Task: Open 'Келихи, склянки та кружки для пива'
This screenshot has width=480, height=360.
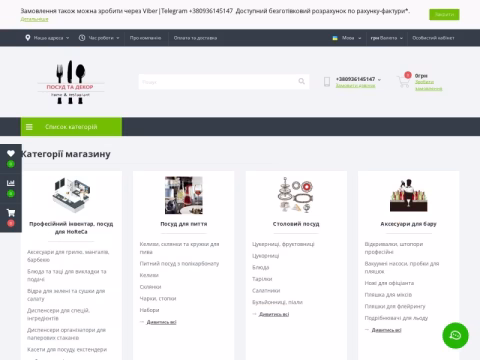Action: (x=179, y=248)
